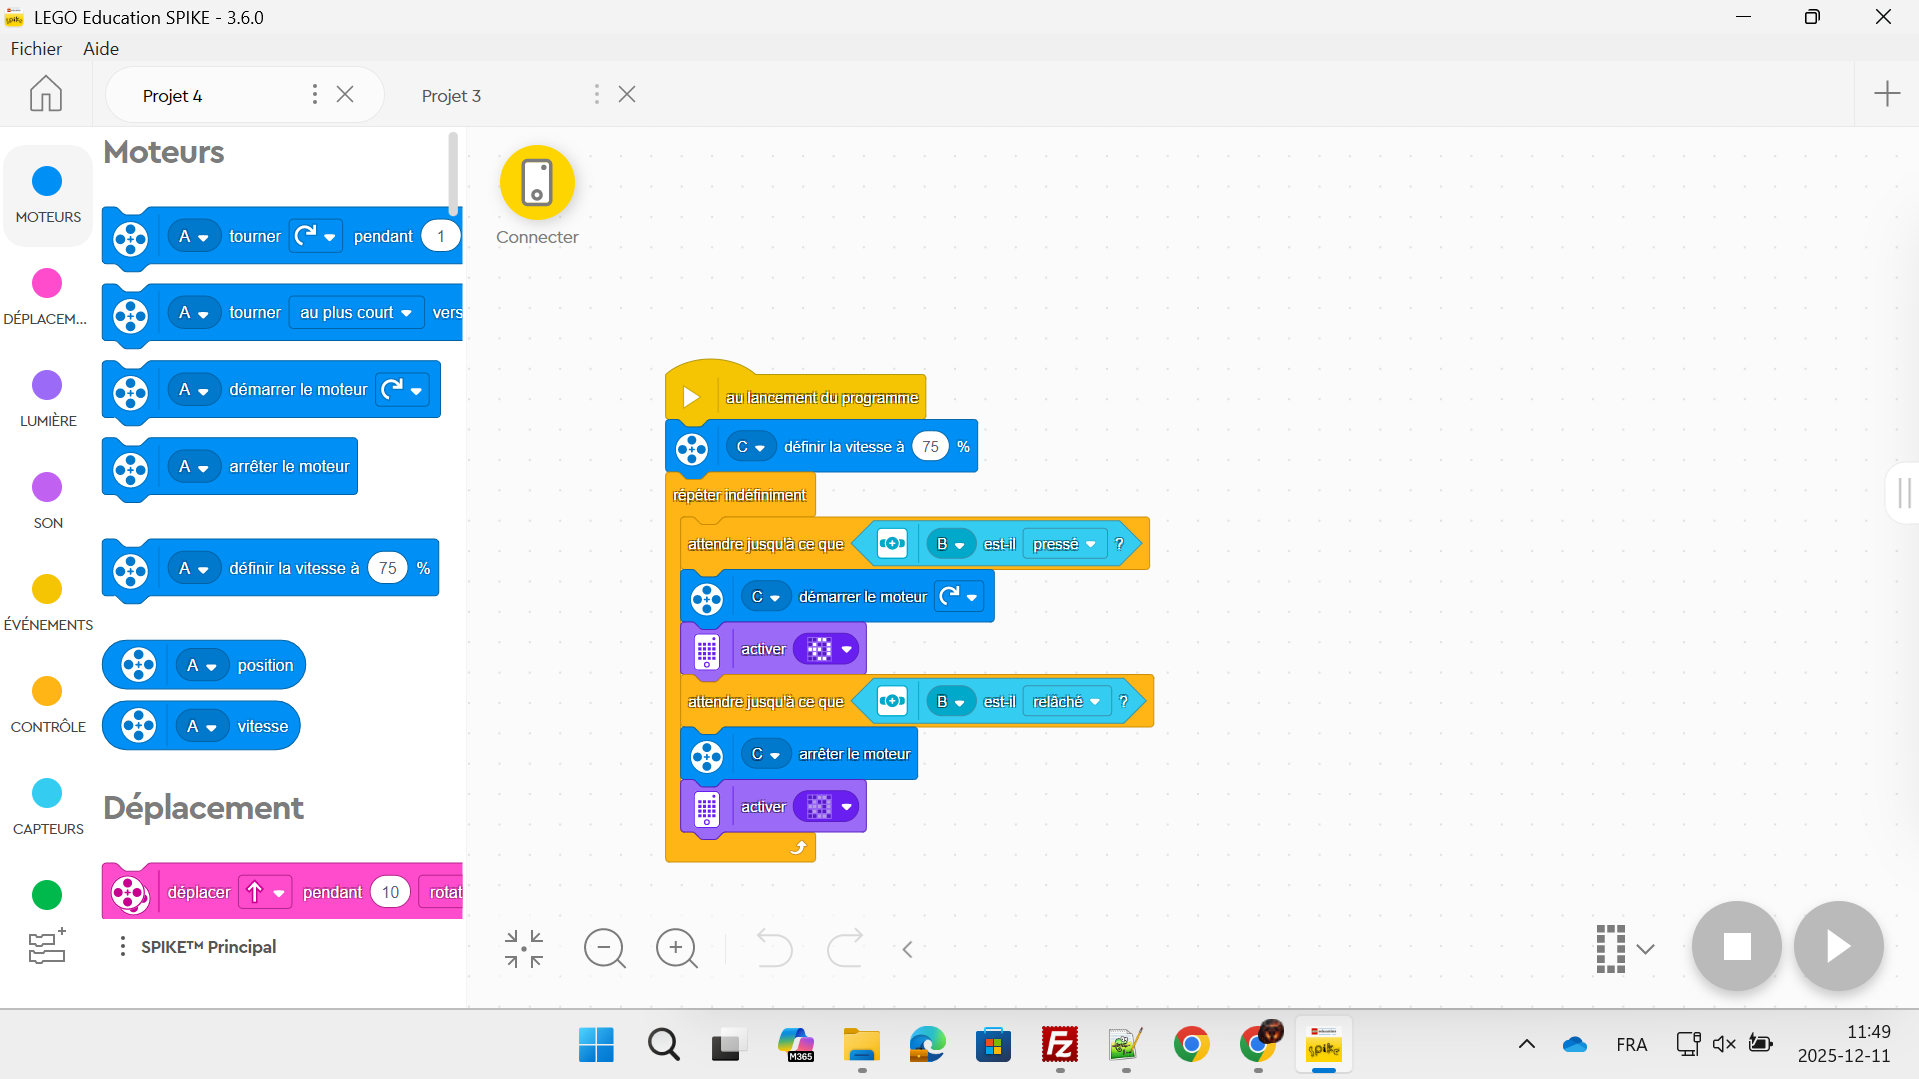1919x1079 pixels.
Task: Open the Fichier menu
Action: [36, 48]
